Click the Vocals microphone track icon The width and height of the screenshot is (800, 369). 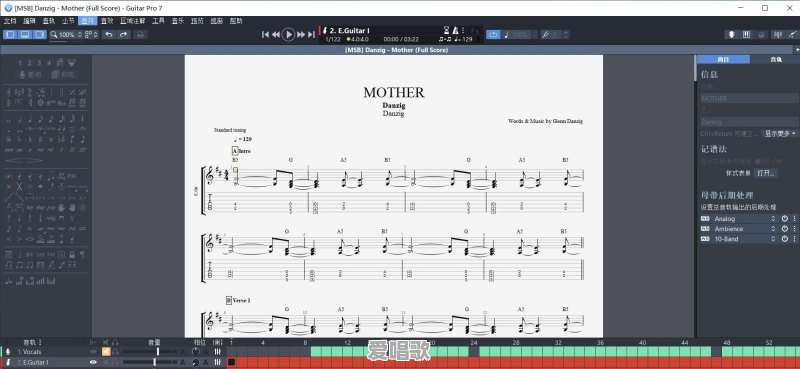8,352
